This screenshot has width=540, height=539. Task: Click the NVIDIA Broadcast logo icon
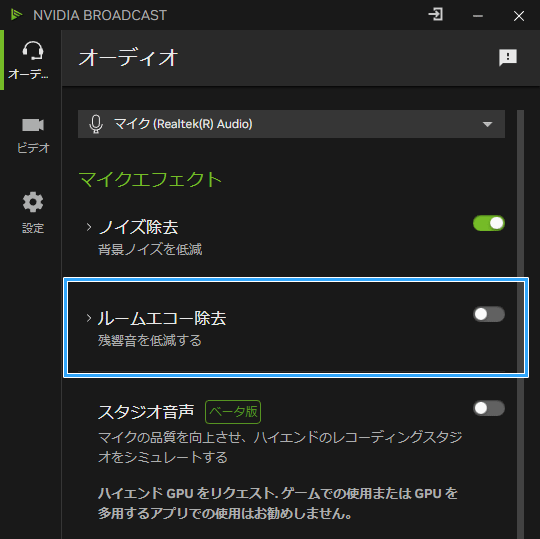[x=16, y=15]
